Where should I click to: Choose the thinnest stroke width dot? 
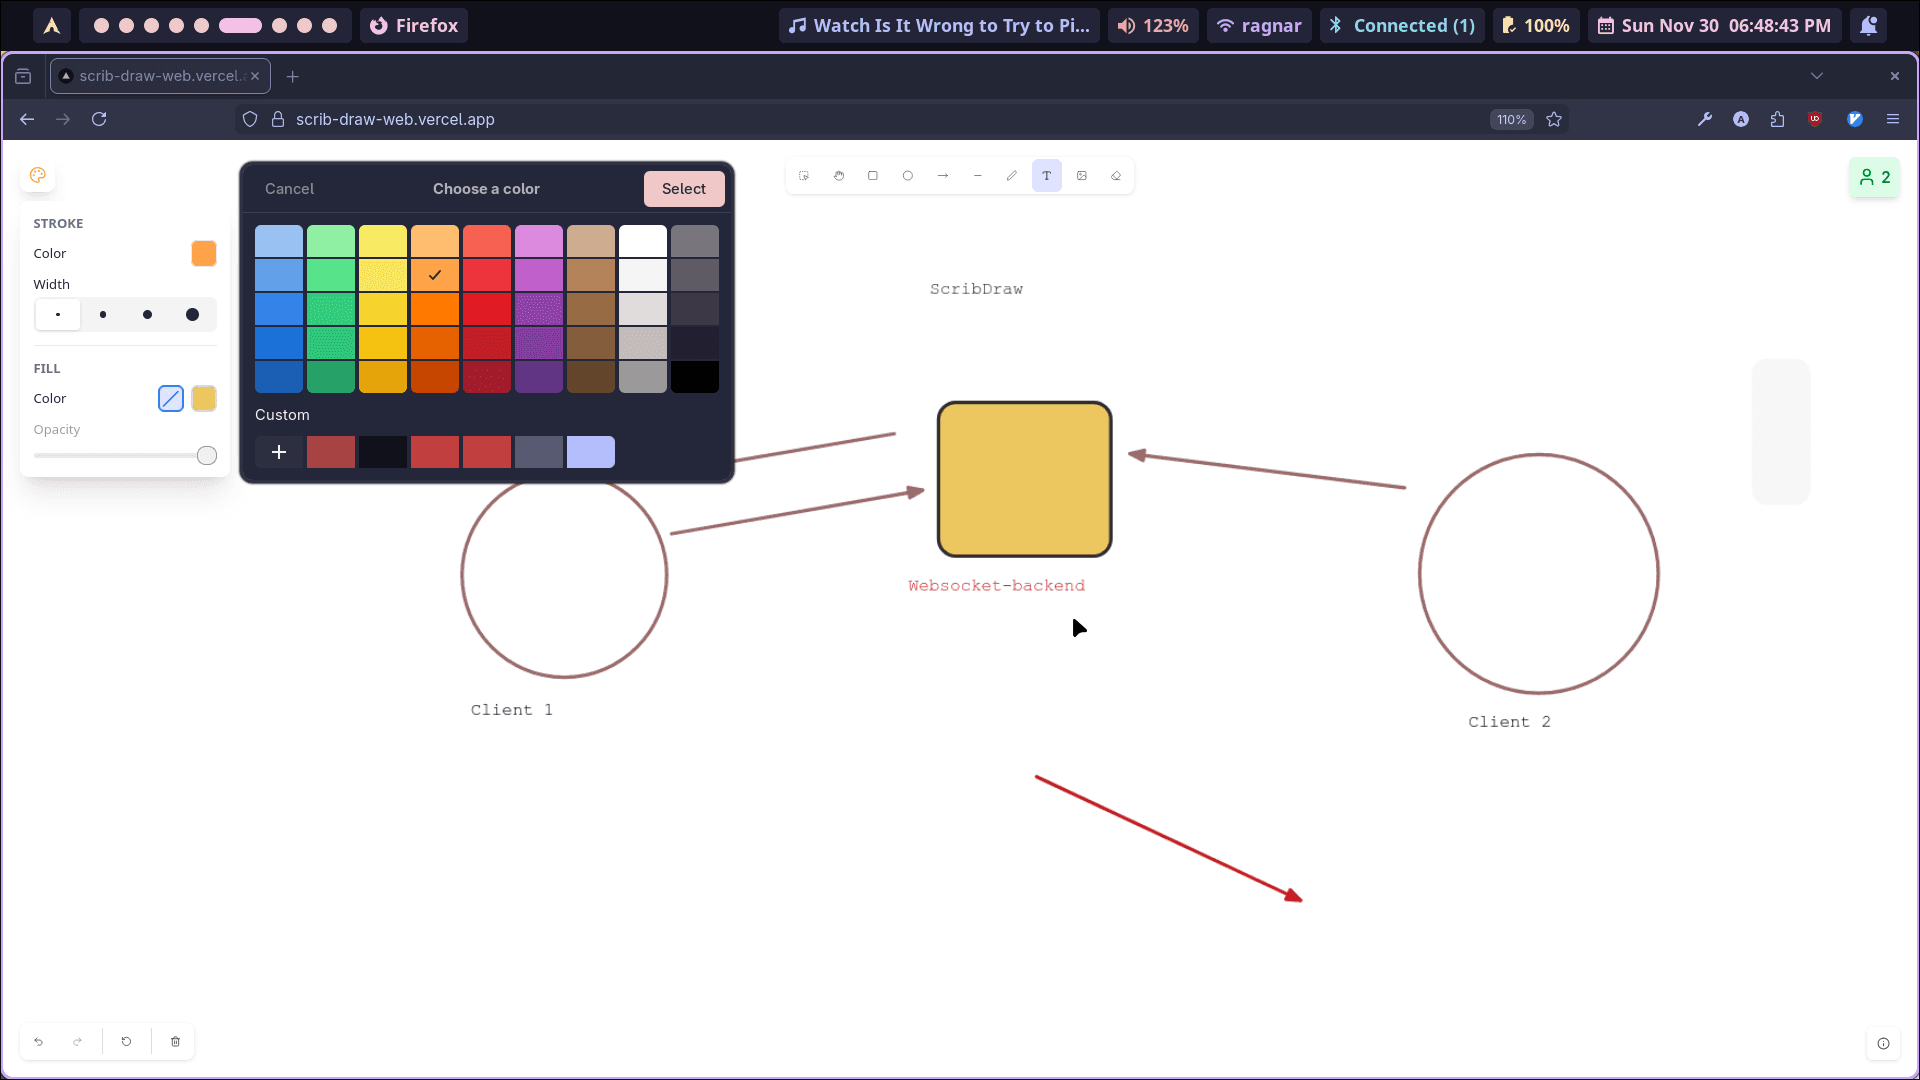click(x=57, y=314)
